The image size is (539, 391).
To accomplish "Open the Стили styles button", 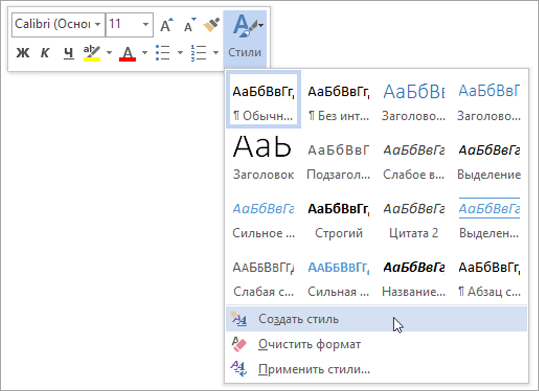I will tap(245, 39).
